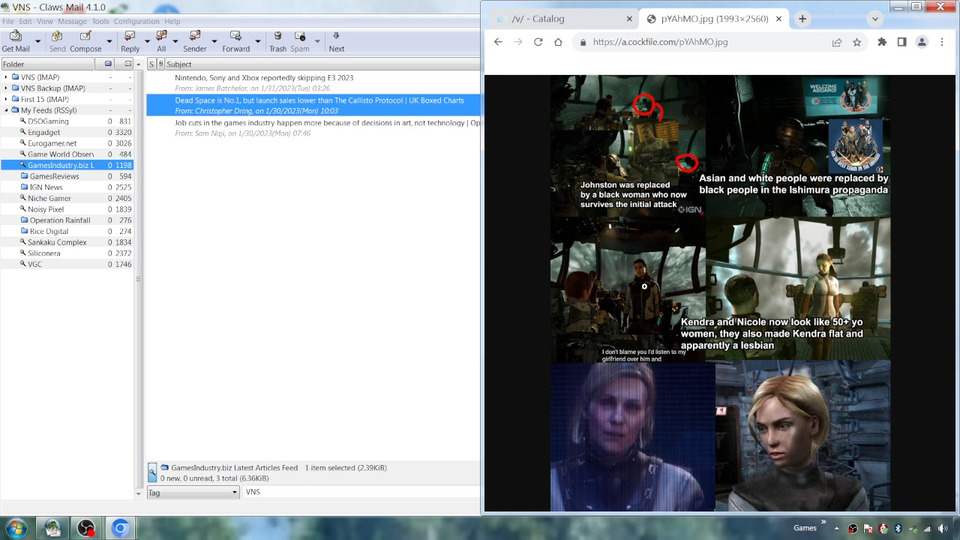960x540 pixels.
Task: Open Get Mail dropdown arrow
Action: 37,42
